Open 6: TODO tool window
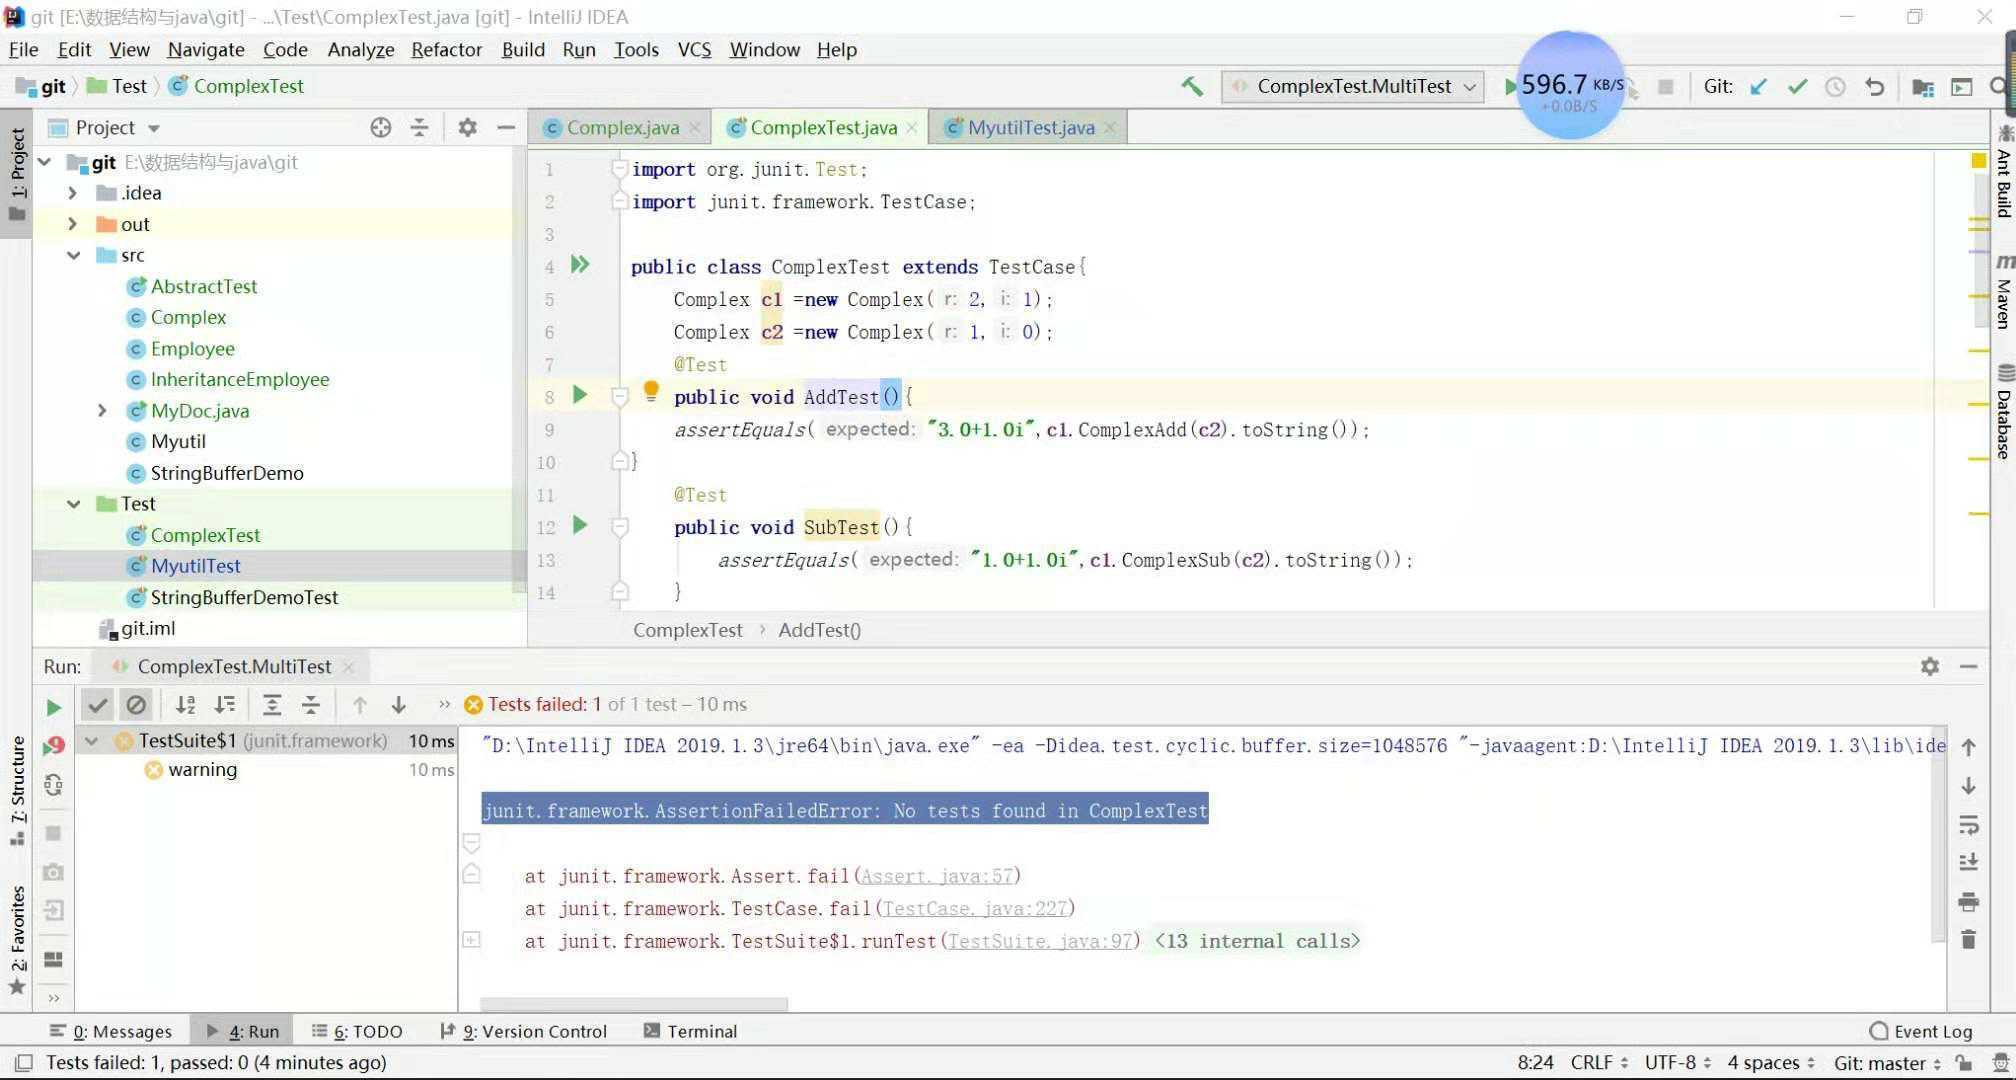 (357, 1031)
